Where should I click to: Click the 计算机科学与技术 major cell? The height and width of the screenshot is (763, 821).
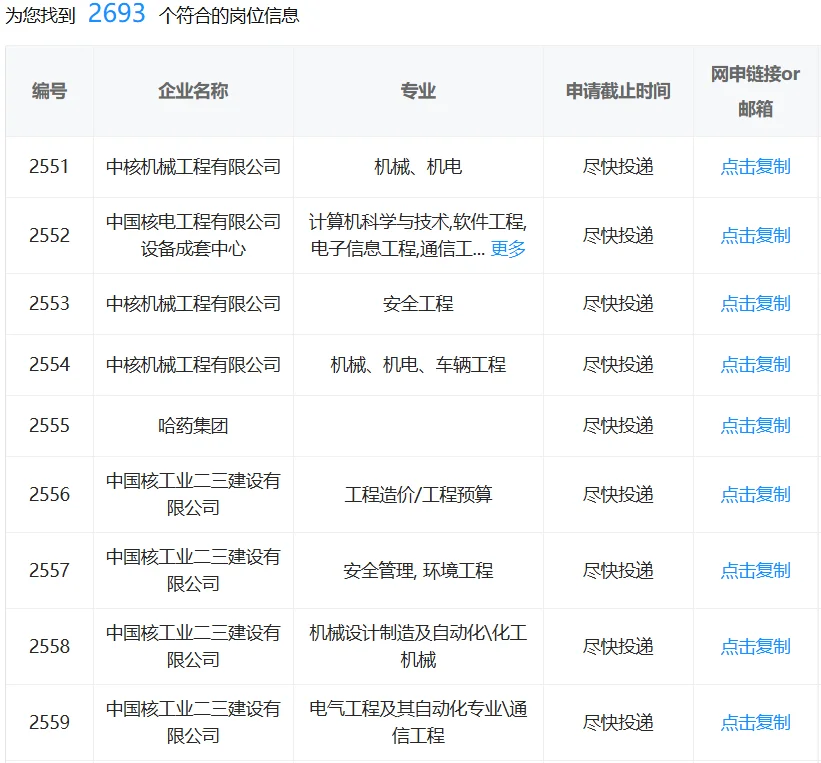418,236
